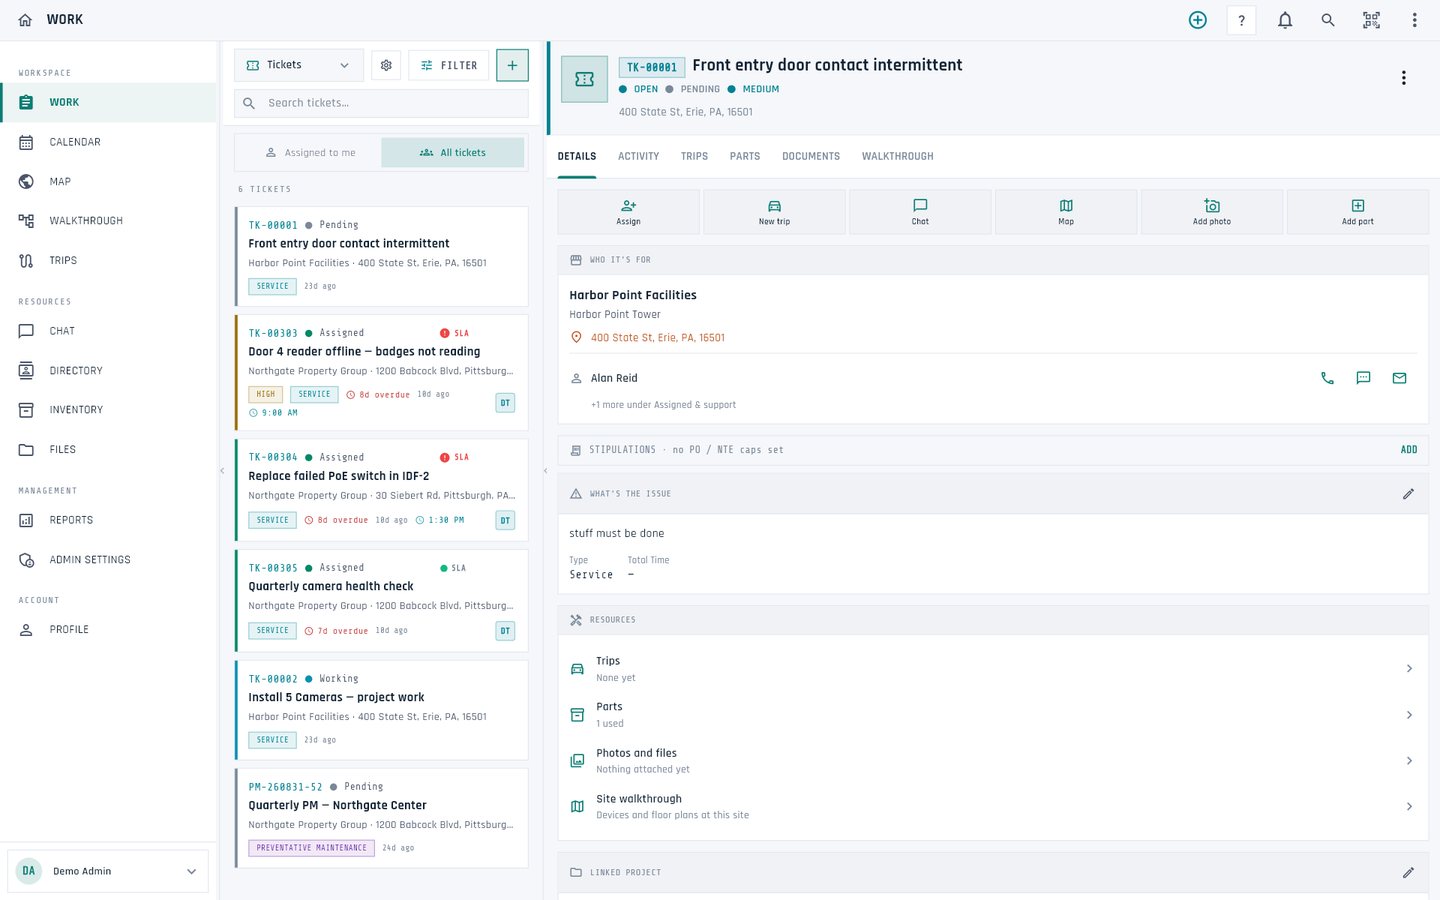1440x900 pixels.
Task: Open the QR code scanner icon
Action: [x=1371, y=20]
